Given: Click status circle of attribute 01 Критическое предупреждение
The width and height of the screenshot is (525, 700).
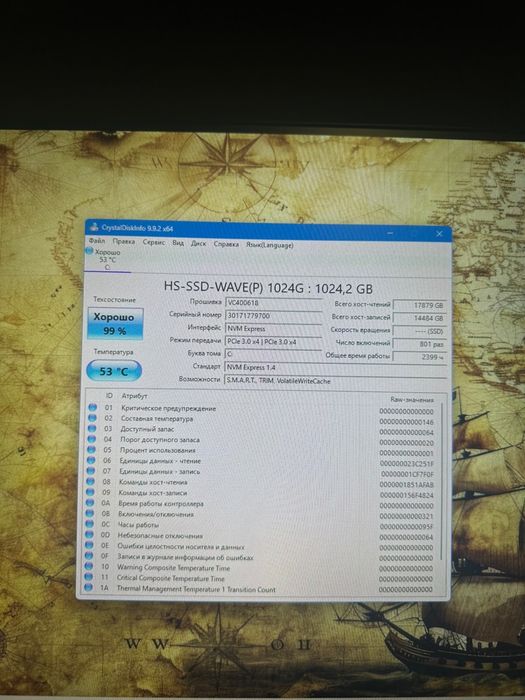Looking at the screenshot, I should click(92, 408).
